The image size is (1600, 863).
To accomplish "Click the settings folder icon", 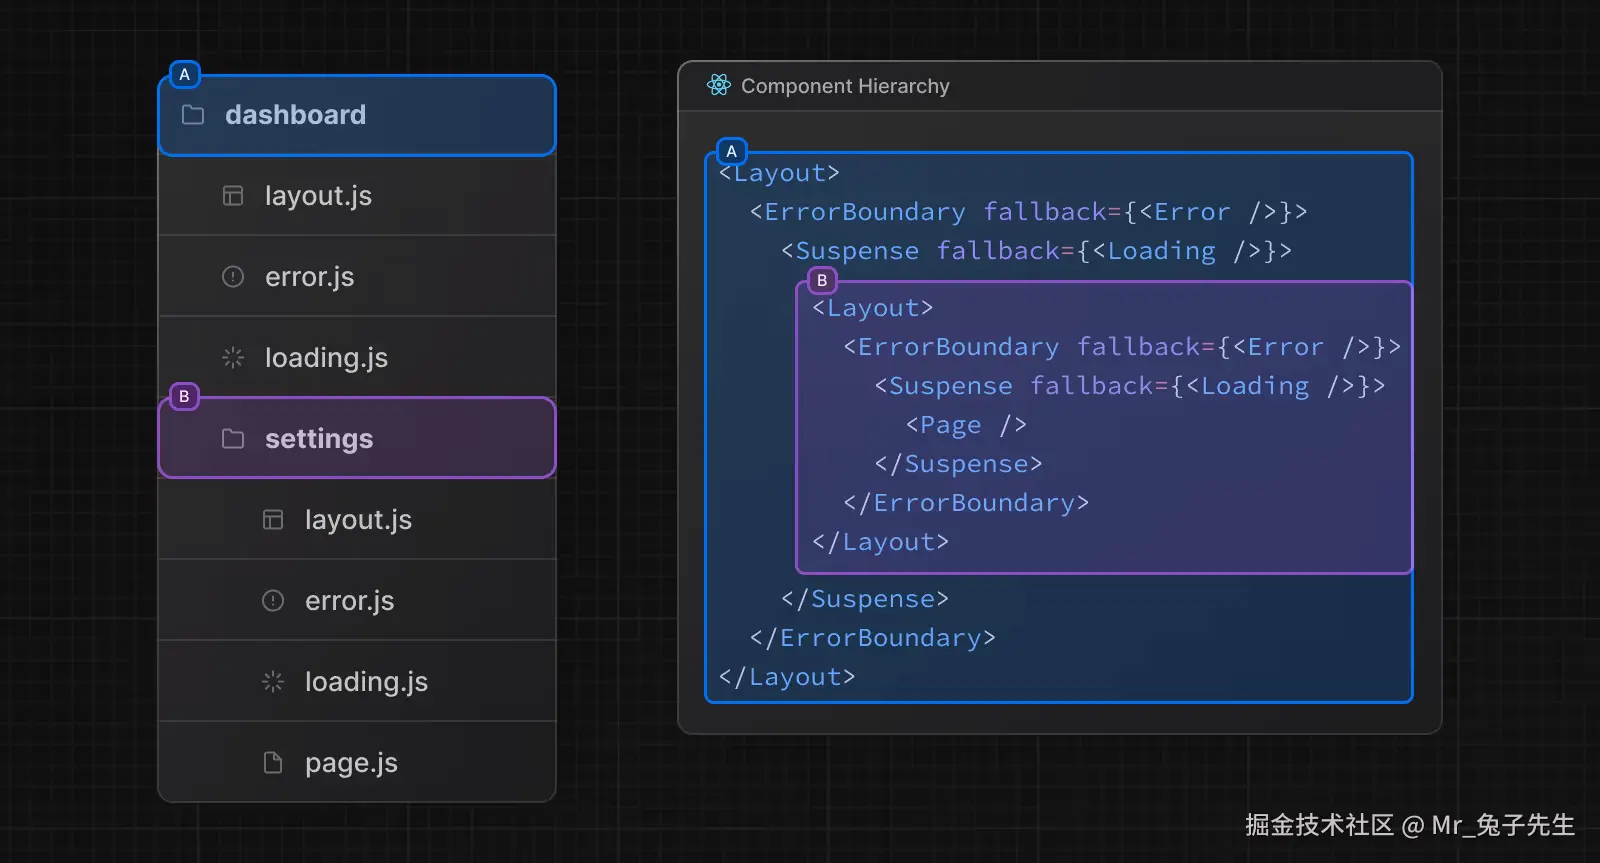I will pos(233,439).
